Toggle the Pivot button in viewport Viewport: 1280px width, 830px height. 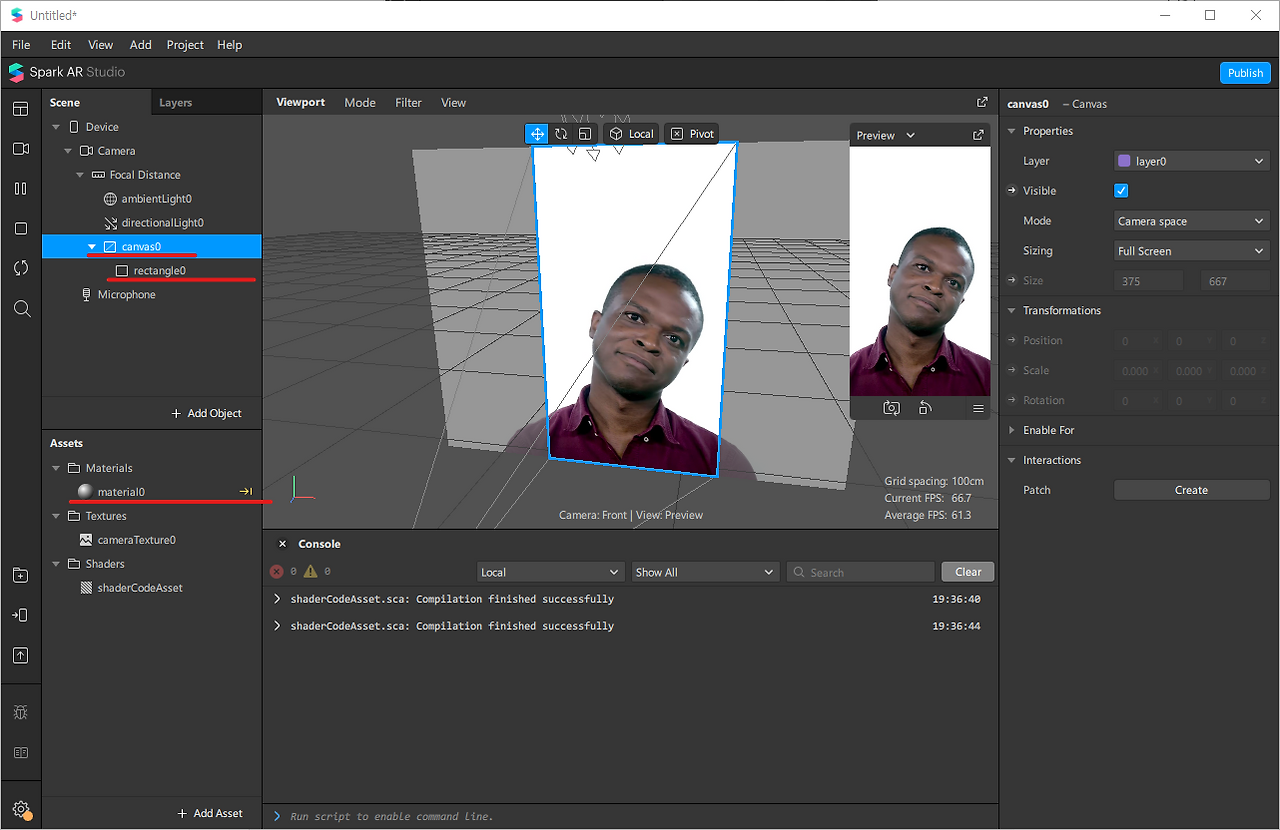(x=692, y=134)
